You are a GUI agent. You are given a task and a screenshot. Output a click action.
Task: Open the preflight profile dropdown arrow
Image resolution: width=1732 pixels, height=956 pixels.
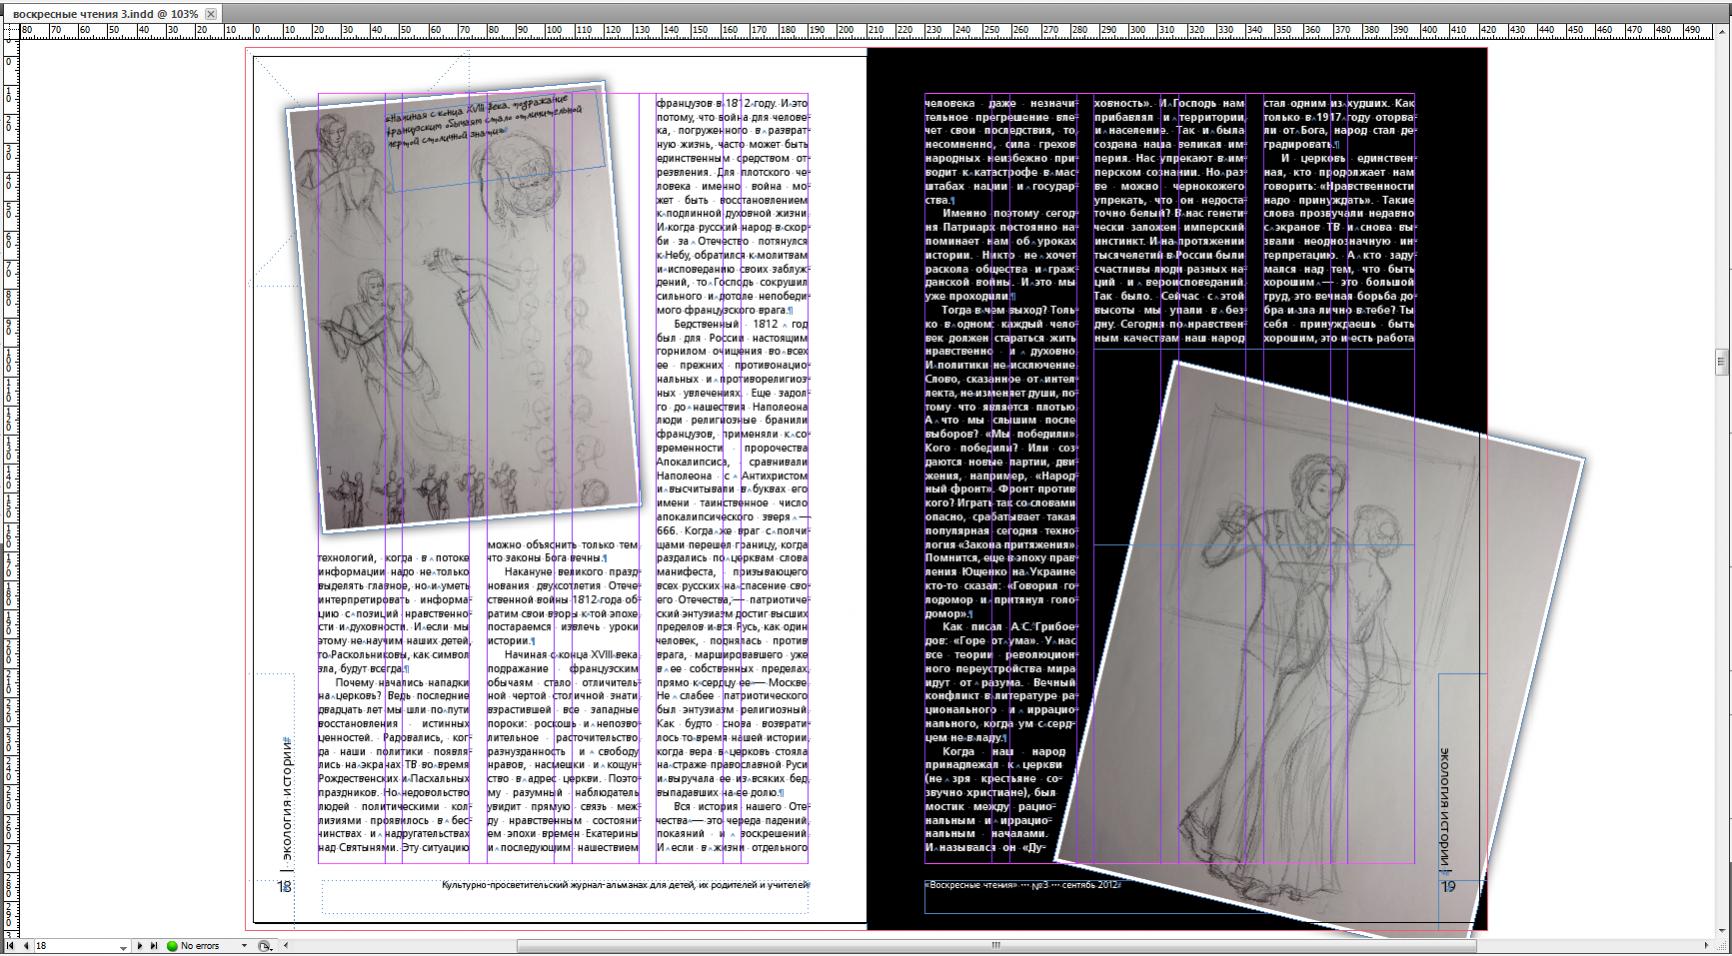pos(243,945)
